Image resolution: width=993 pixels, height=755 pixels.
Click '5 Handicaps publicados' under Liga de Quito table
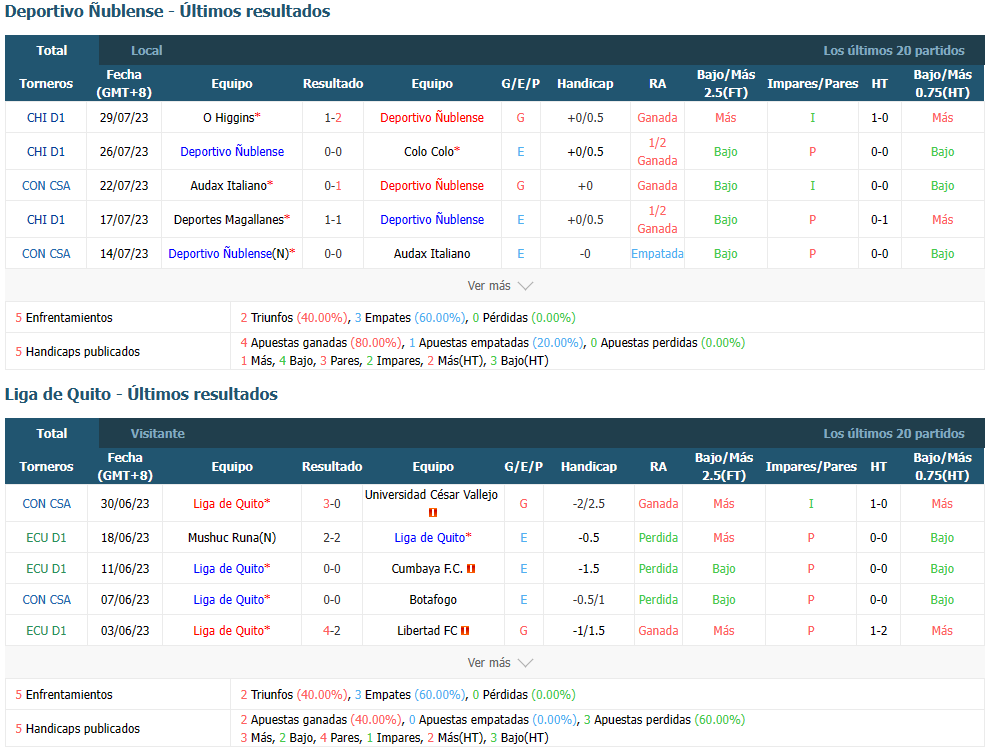click(x=77, y=729)
